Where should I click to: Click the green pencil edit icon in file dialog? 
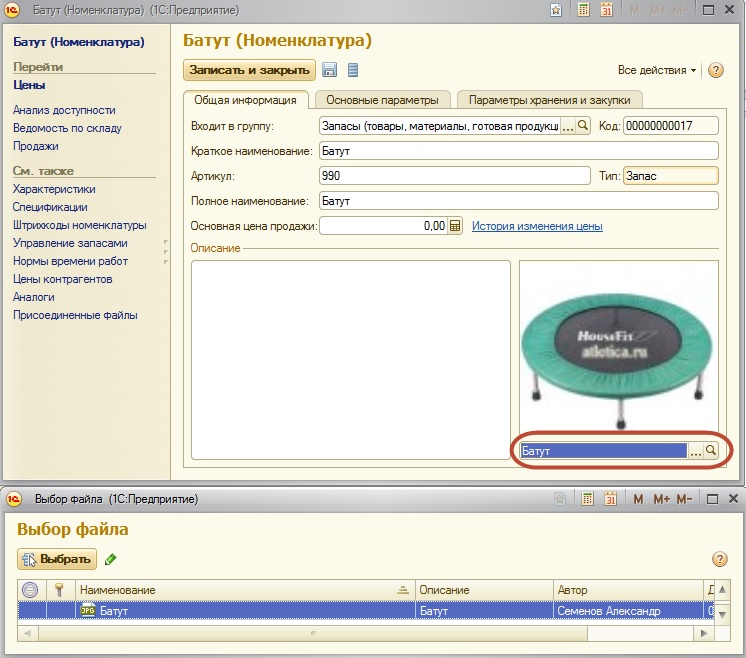111,559
